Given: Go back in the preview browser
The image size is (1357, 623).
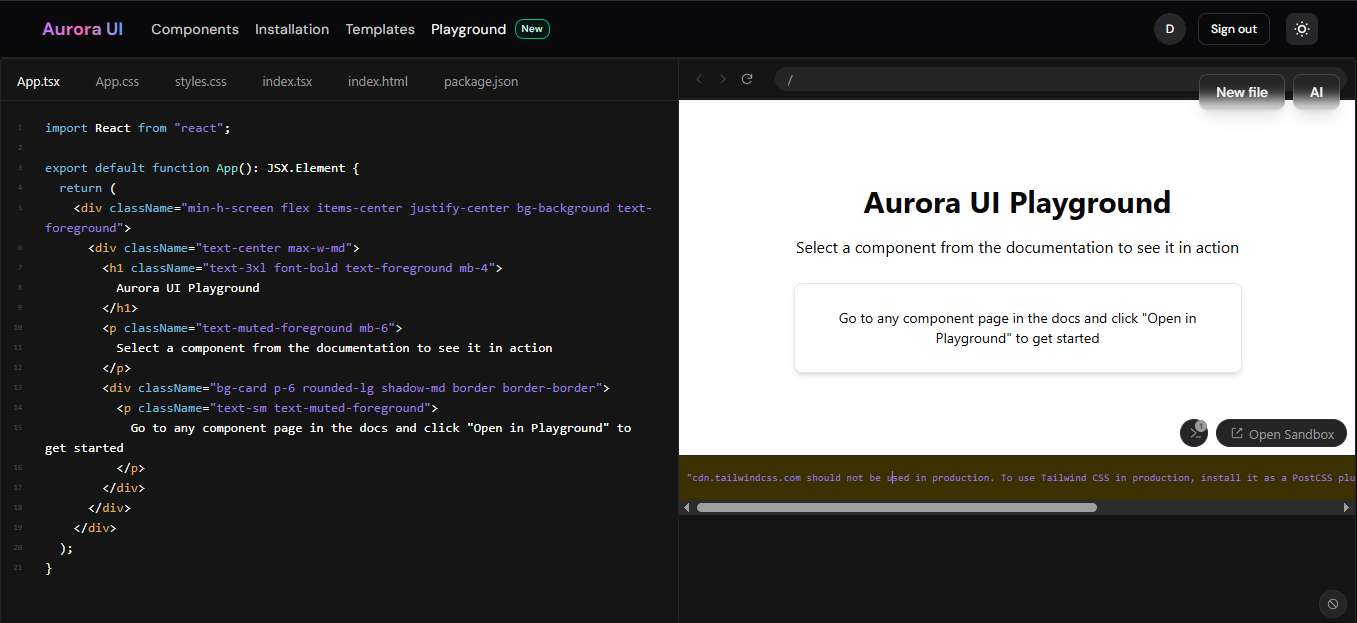Looking at the screenshot, I should (699, 79).
